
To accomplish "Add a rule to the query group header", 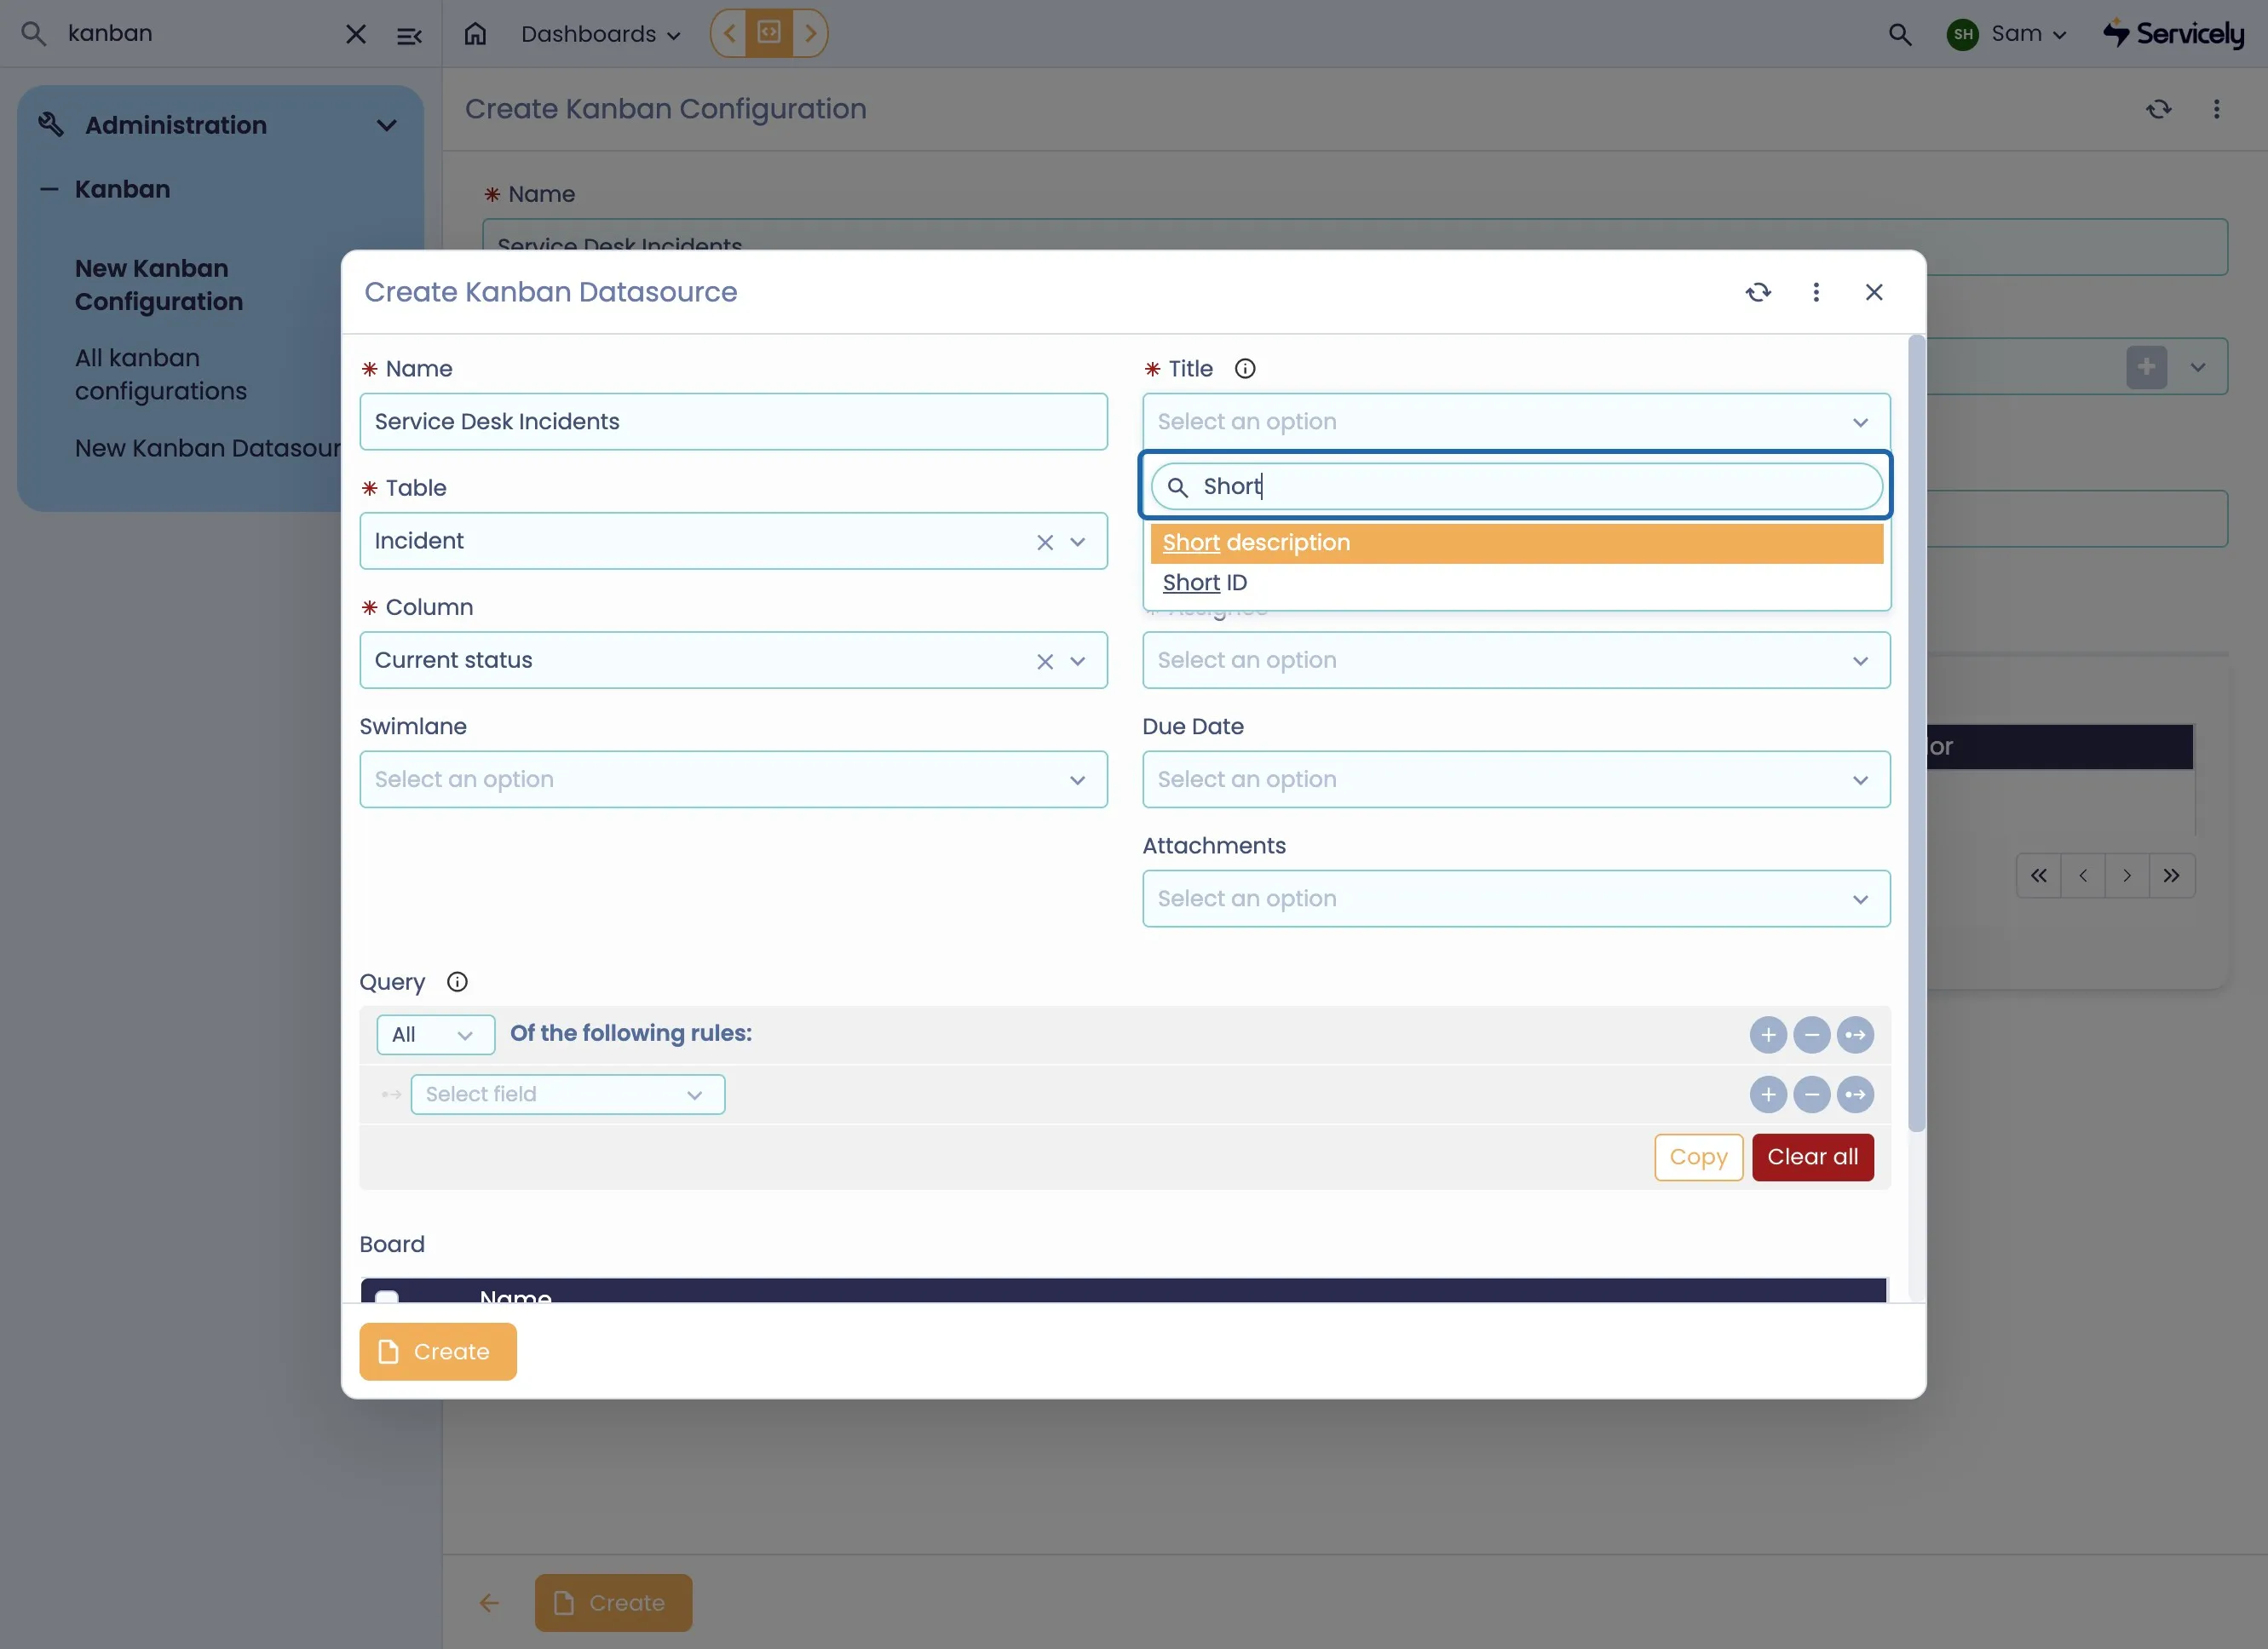I will click(1768, 1035).
